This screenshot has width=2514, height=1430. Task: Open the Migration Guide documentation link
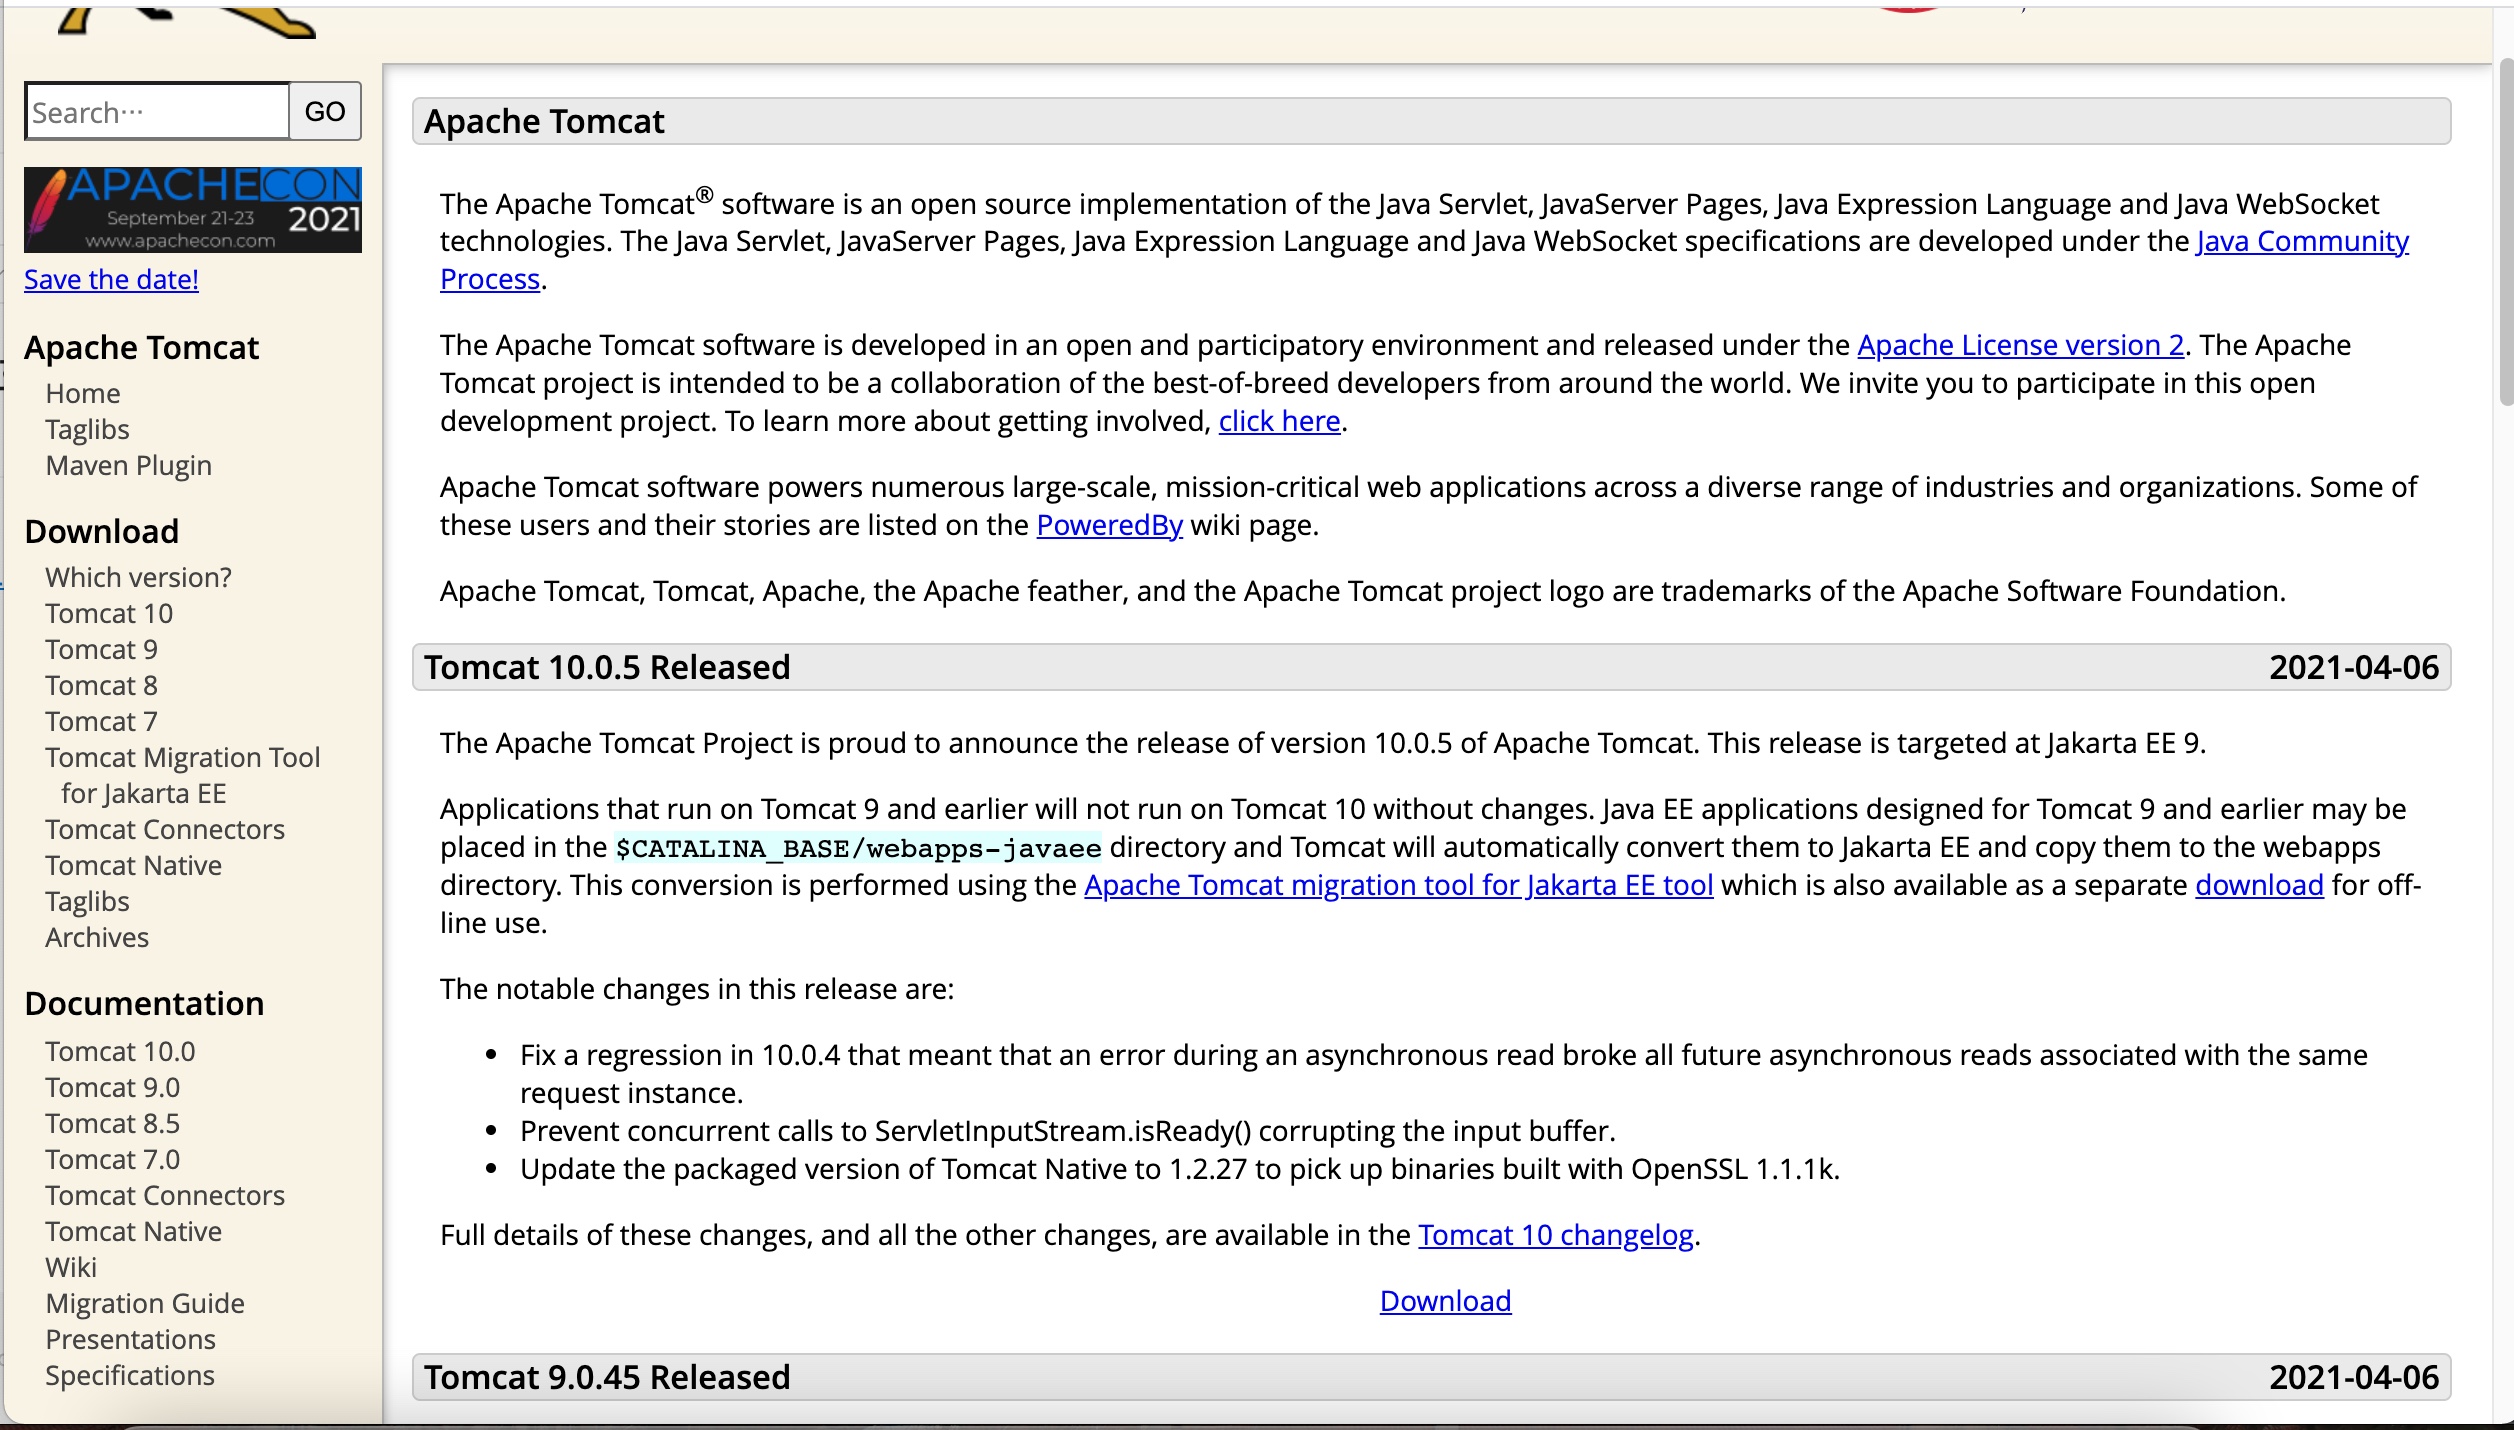(145, 1304)
